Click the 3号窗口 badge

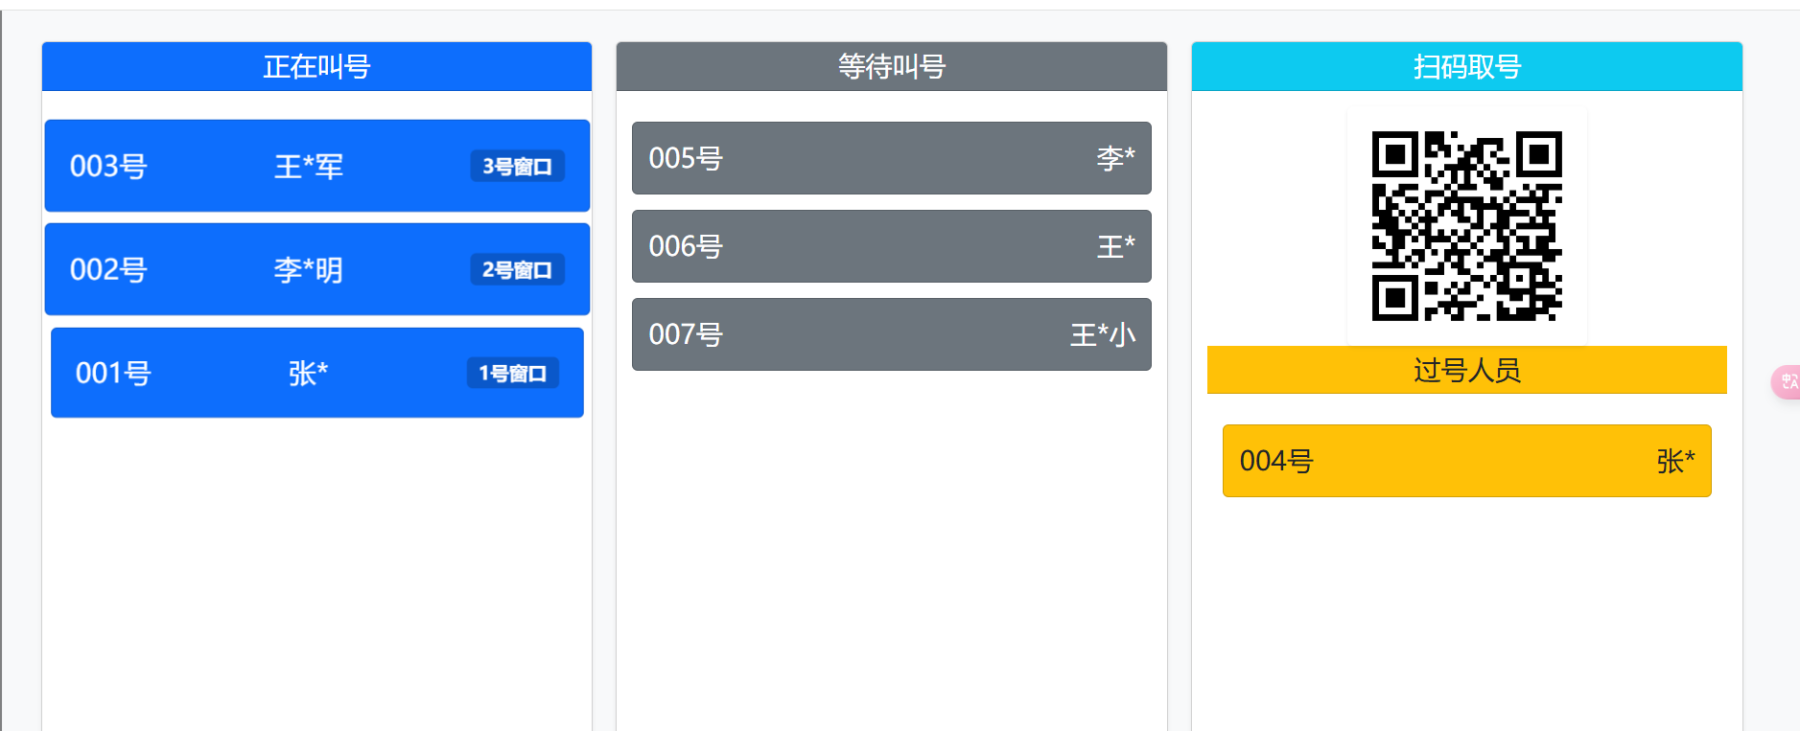[517, 166]
